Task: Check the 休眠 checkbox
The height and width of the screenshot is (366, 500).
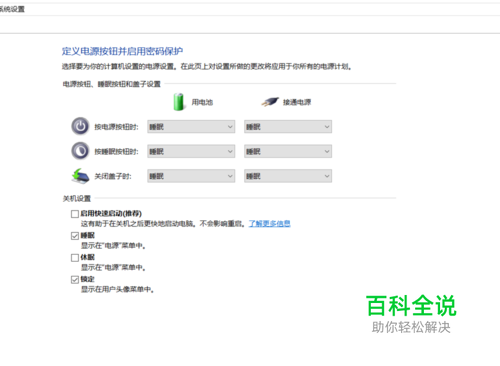Action: 75,258
